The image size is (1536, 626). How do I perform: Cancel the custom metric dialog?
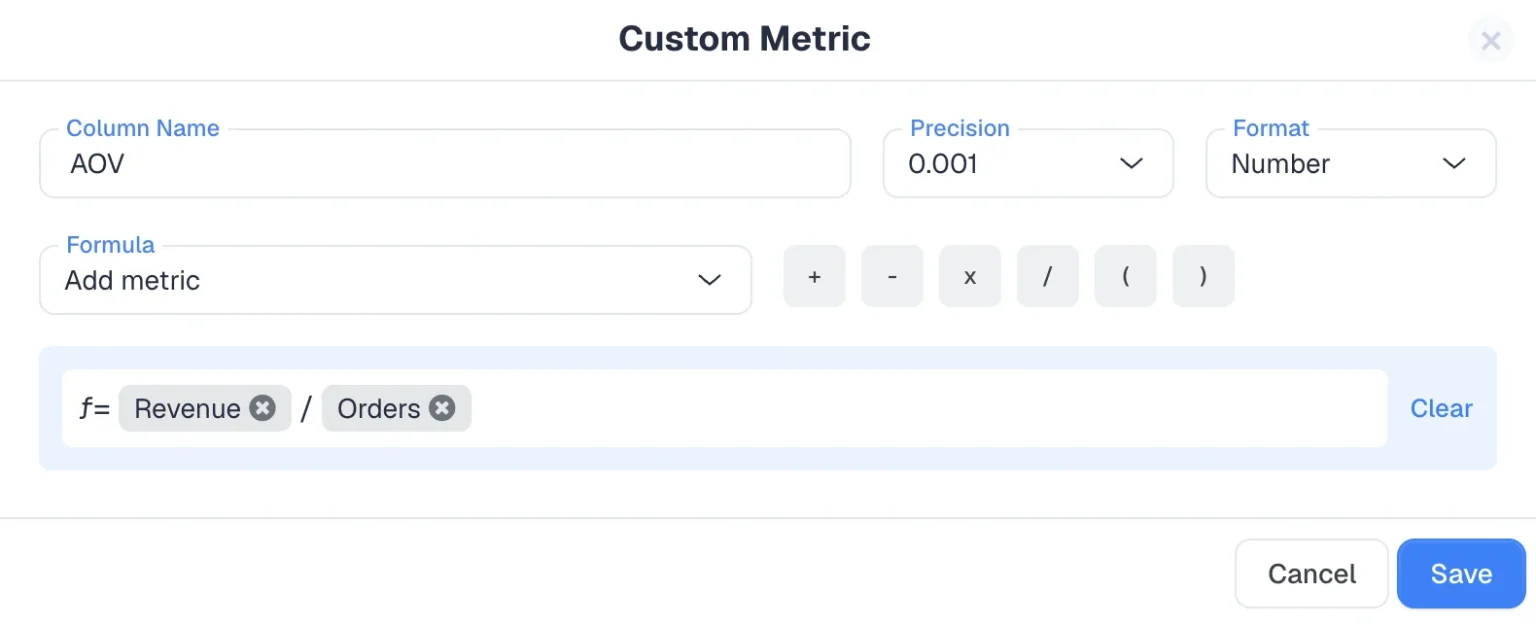point(1312,574)
